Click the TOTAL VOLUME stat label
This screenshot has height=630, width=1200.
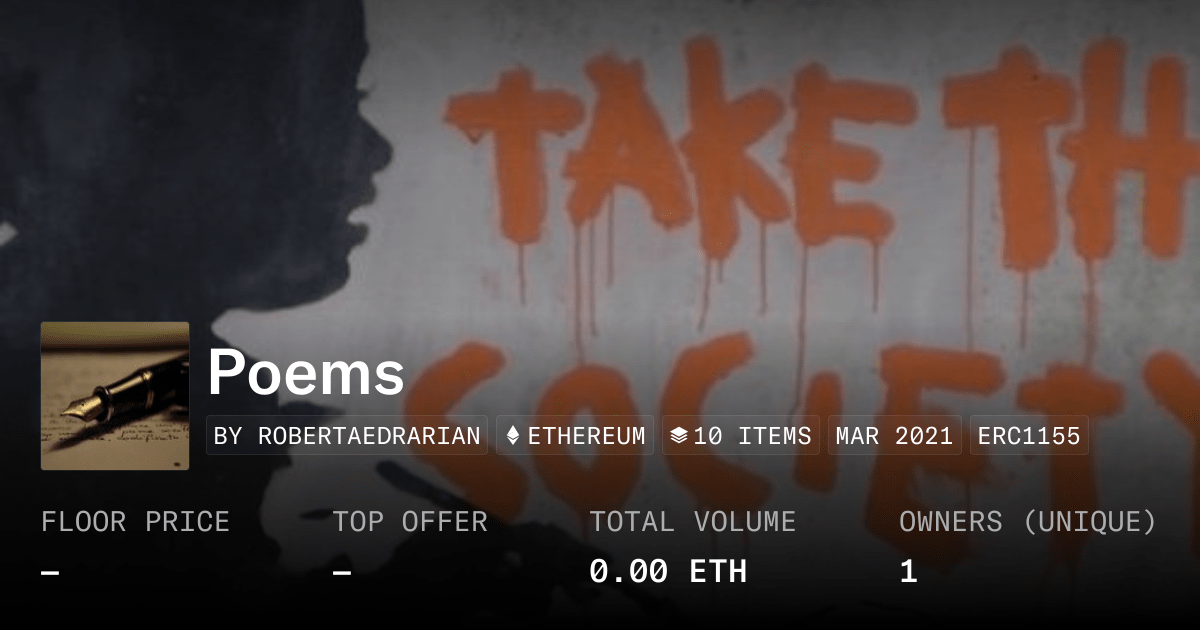click(693, 522)
